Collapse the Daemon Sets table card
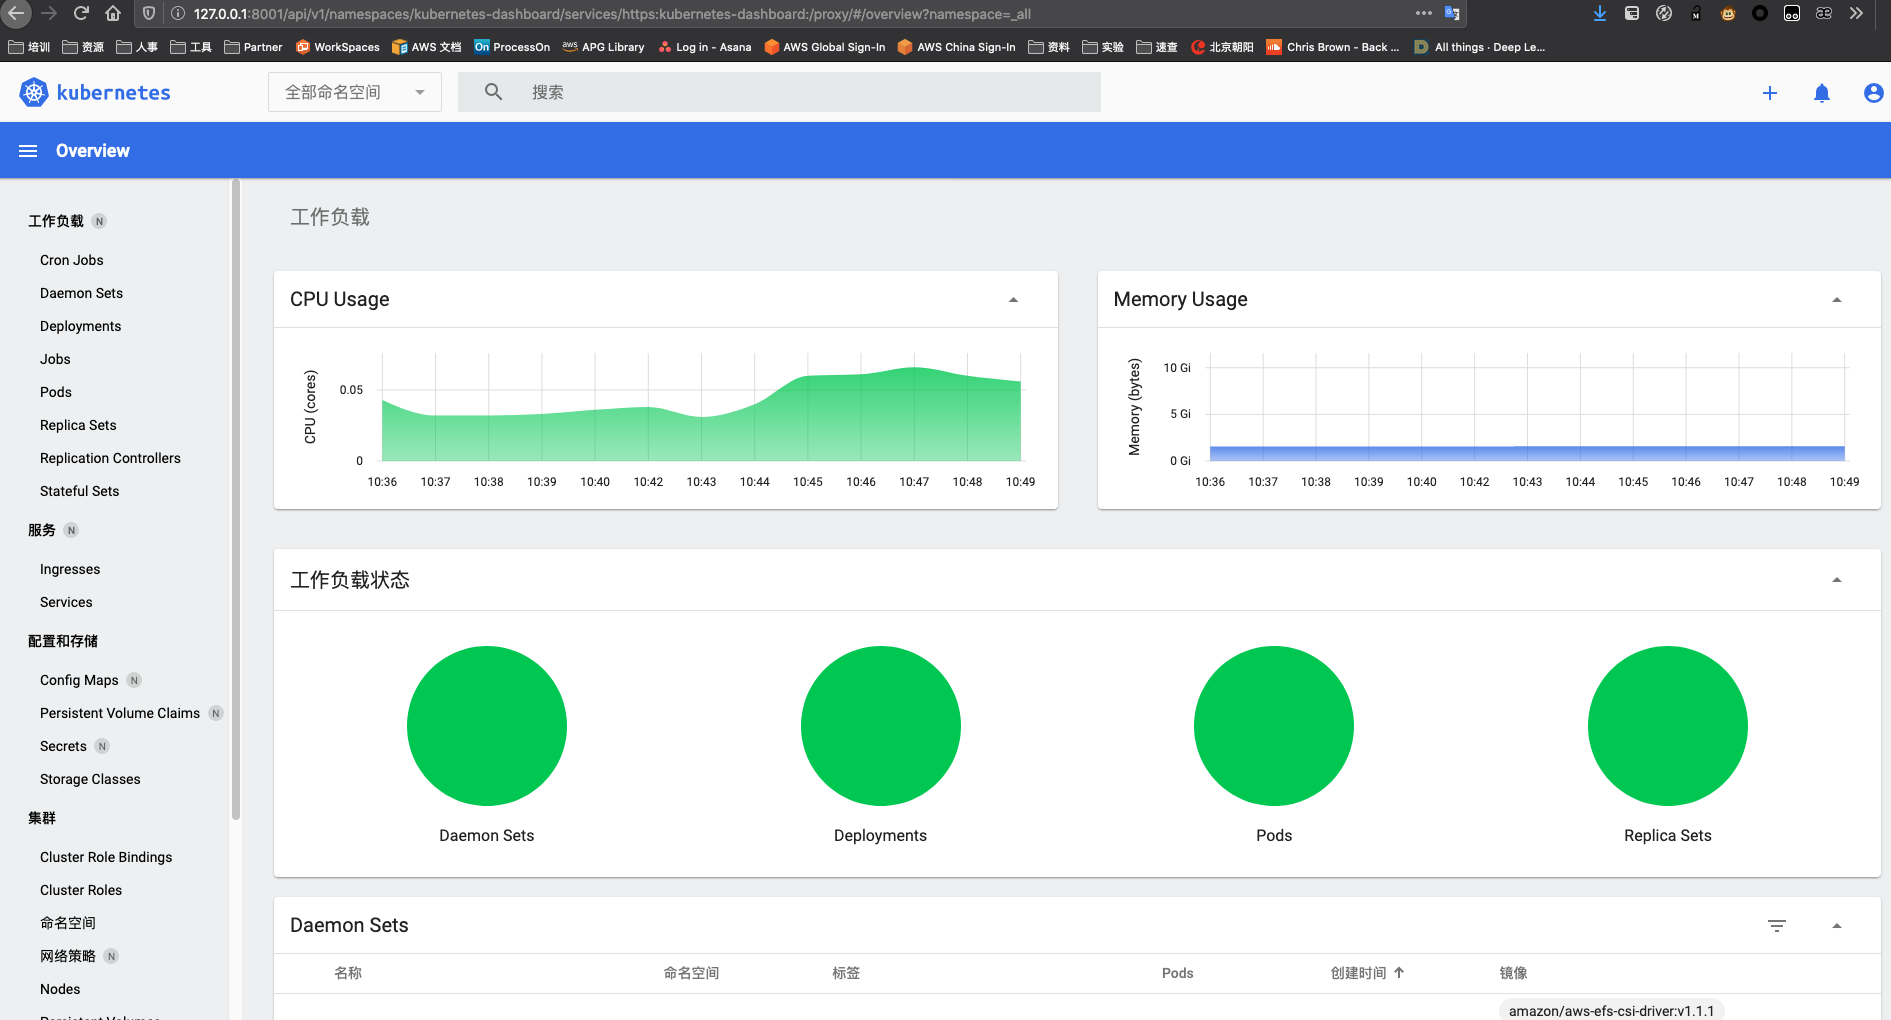1891x1020 pixels. pyautogui.click(x=1836, y=926)
